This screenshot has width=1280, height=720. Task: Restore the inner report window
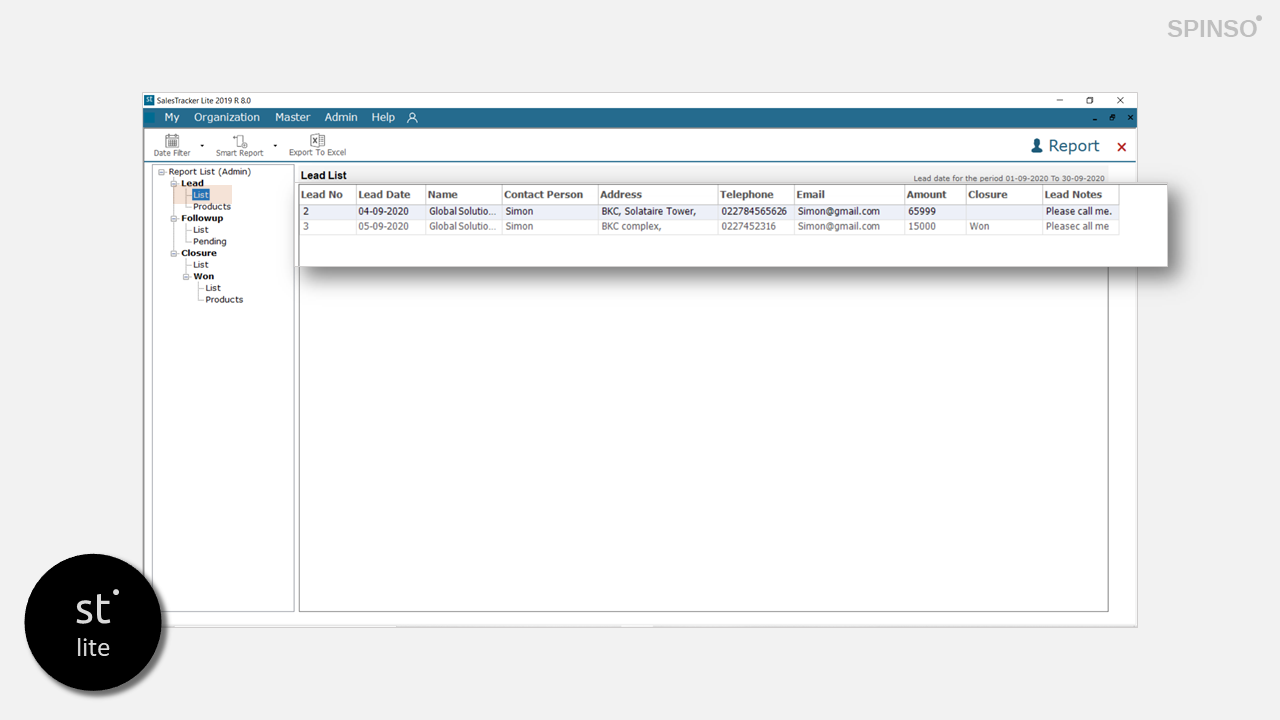coord(1112,118)
